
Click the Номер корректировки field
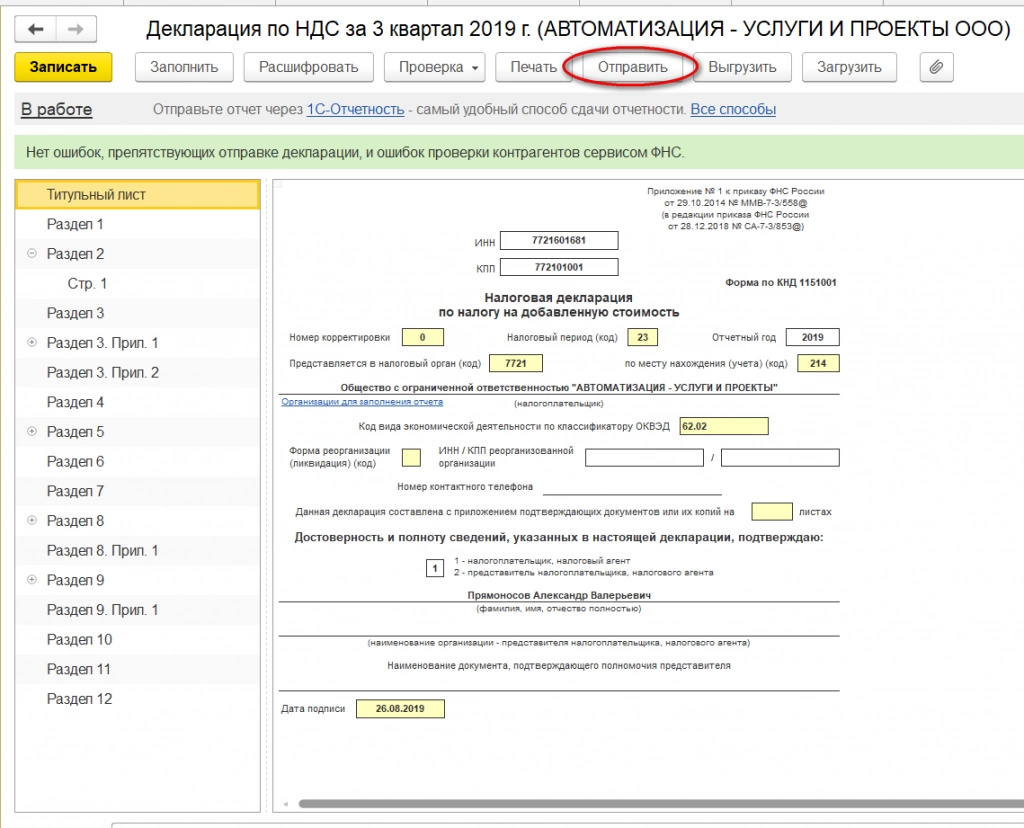423,338
